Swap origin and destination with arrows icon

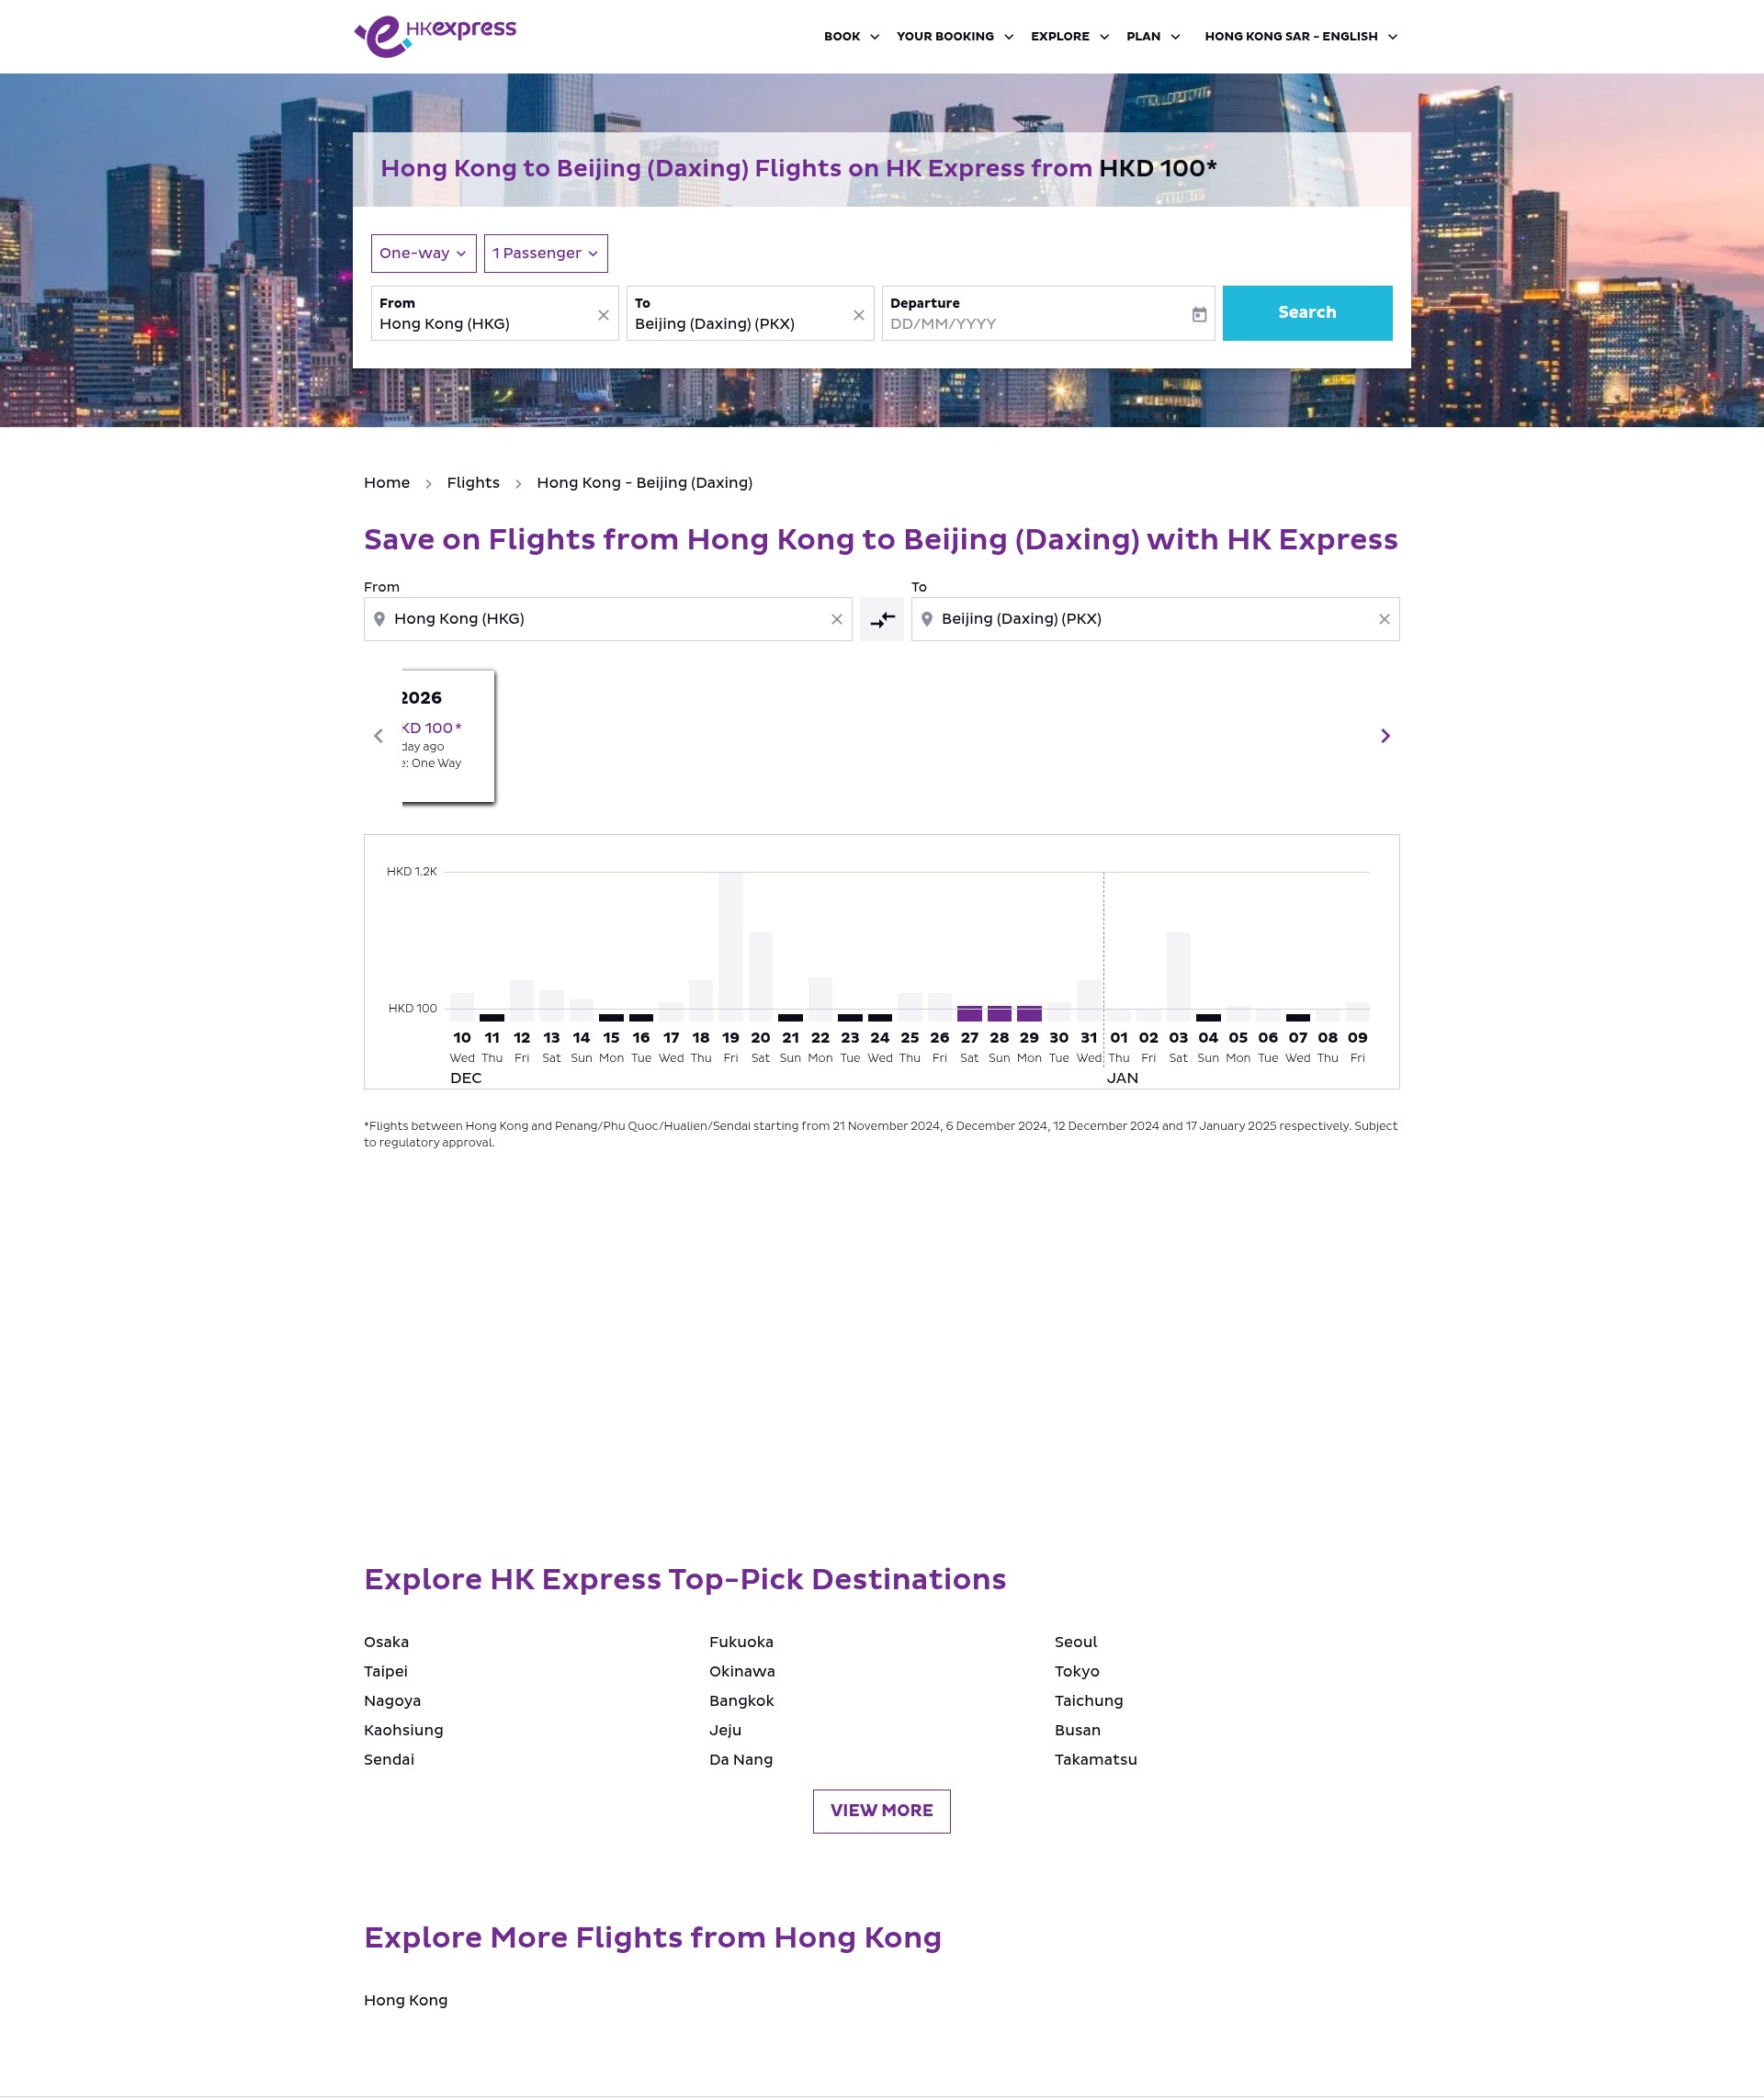[x=882, y=620]
